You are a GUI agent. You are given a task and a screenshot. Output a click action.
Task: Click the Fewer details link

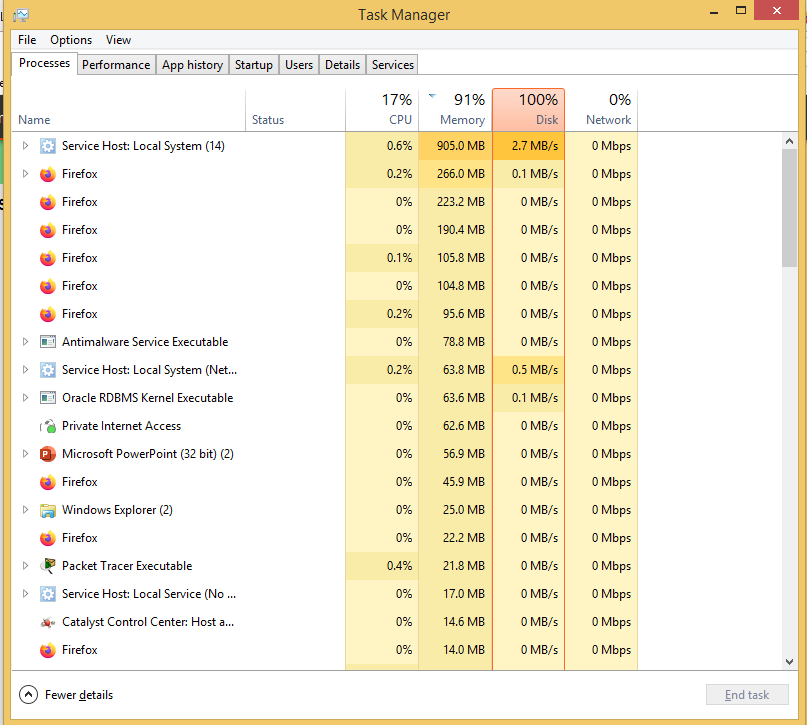(79, 695)
